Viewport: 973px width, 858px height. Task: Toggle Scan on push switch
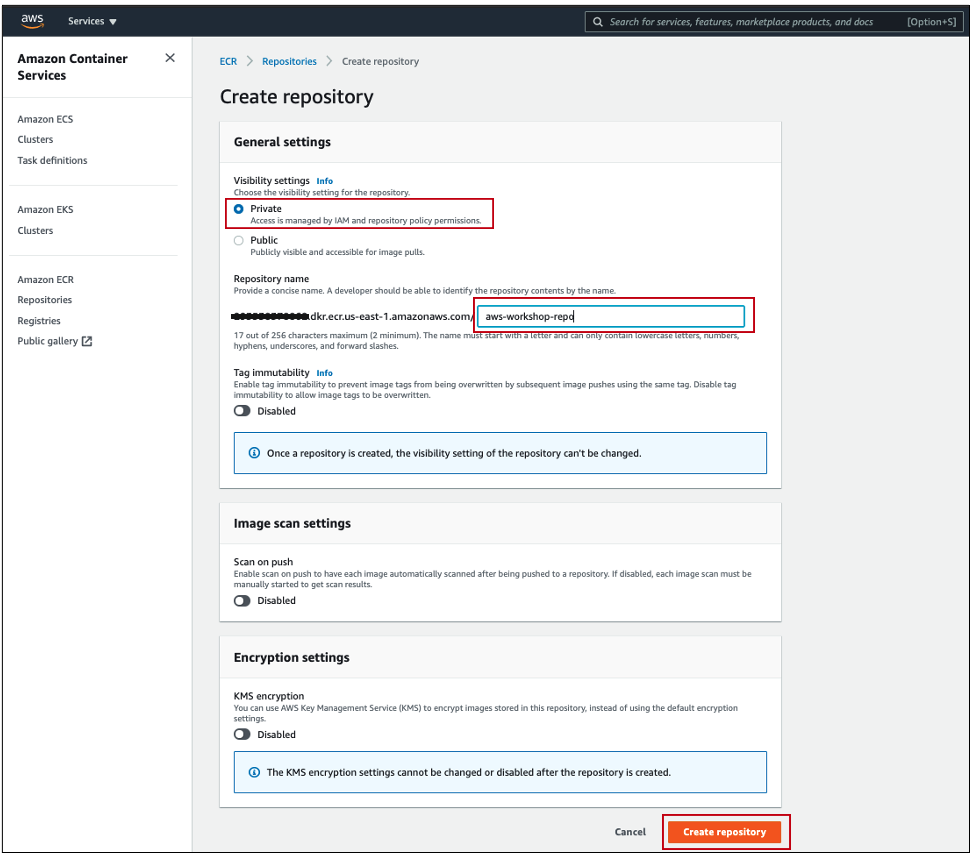pos(242,601)
